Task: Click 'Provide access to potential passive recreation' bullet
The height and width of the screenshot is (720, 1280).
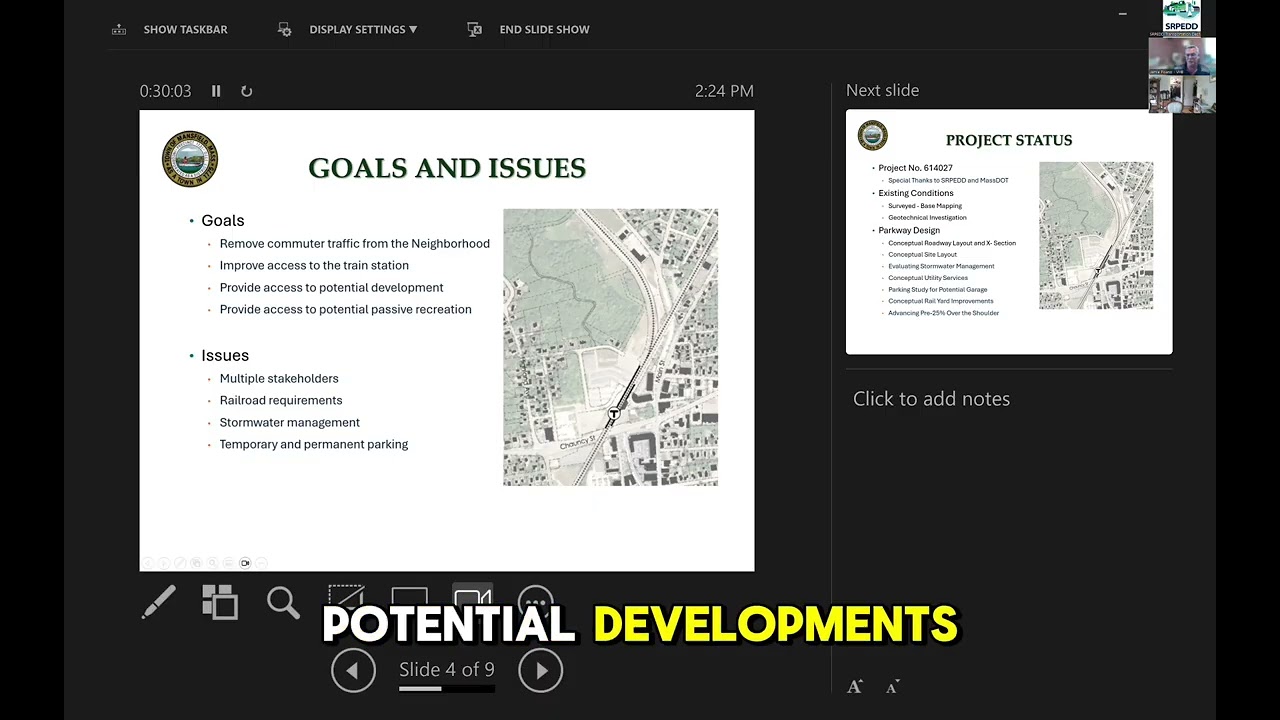Action: point(345,310)
